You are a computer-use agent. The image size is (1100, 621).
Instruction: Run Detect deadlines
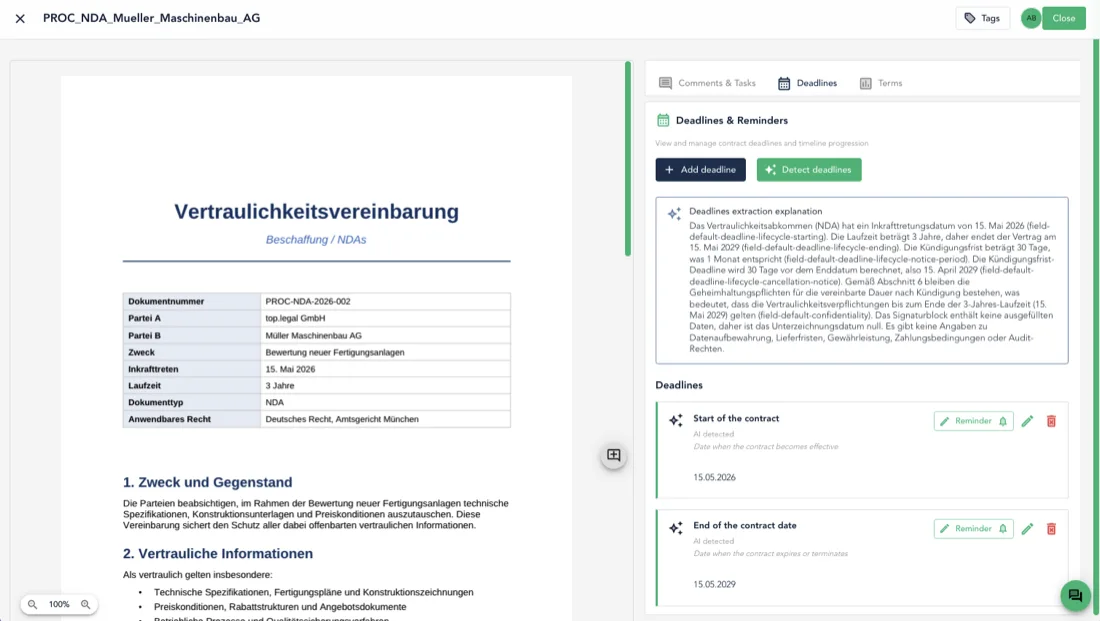pyautogui.click(x=809, y=170)
